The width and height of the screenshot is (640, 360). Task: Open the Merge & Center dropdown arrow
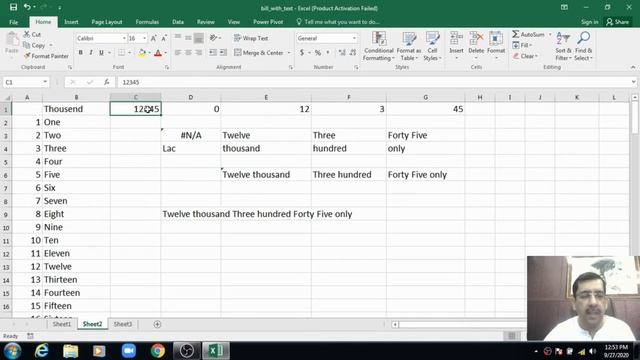pyautogui.click(x=289, y=53)
